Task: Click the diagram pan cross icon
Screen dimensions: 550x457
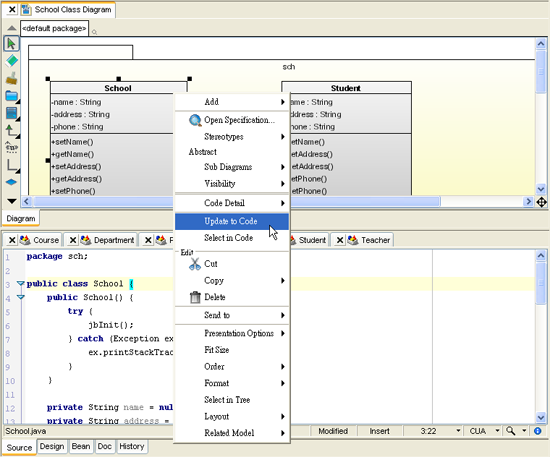Action: click(x=542, y=202)
